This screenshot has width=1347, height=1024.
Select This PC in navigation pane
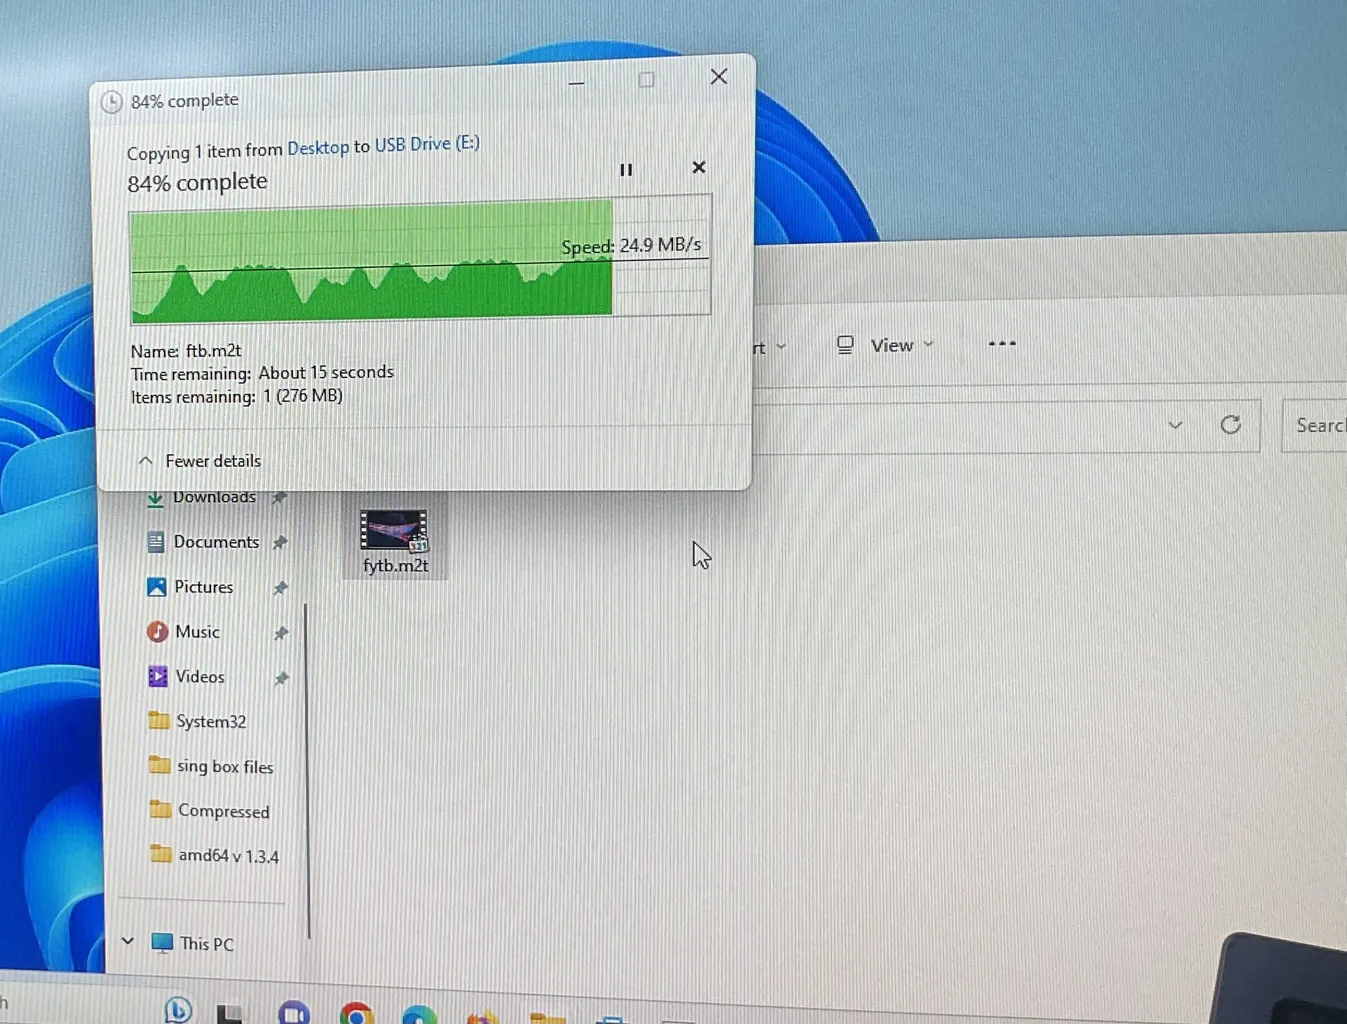tap(206, 943)
